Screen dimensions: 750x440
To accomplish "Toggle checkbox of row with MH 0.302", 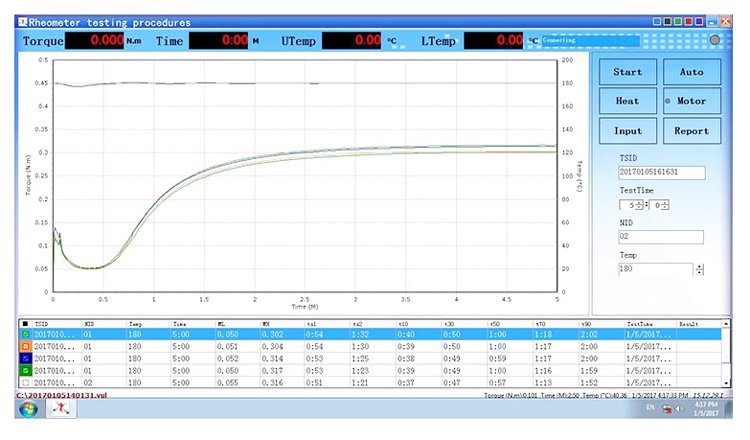I will coord(26,334).
